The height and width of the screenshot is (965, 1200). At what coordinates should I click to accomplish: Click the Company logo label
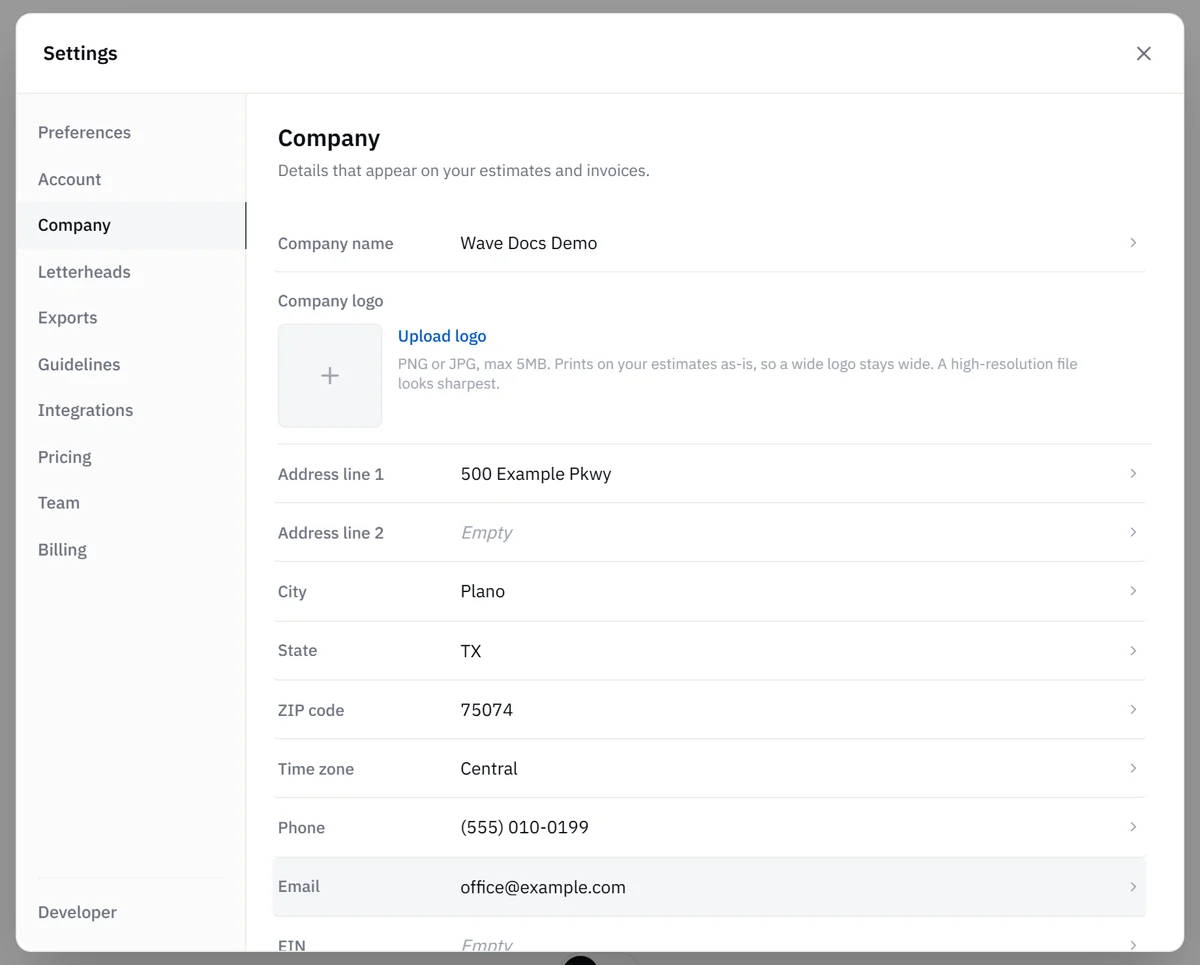coord(331,301)
